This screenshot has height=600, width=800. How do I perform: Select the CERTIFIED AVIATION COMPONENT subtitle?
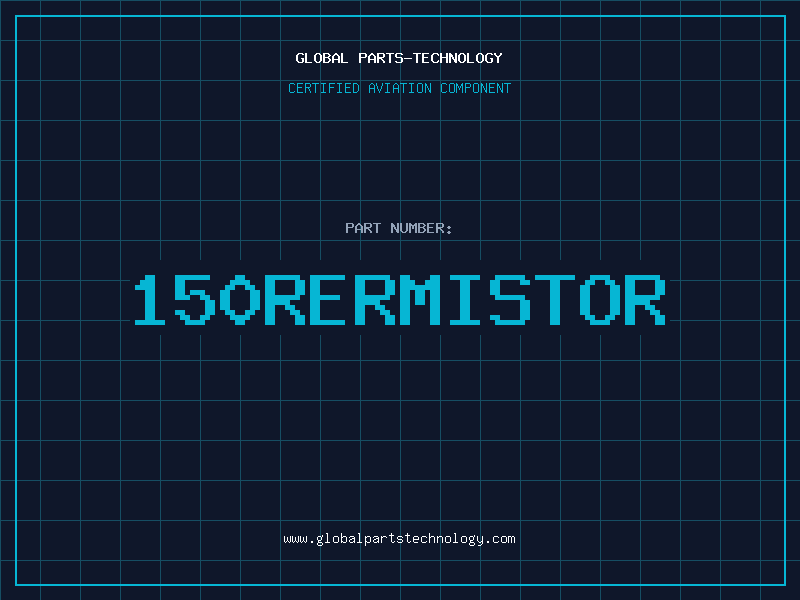tap(399, 88)
